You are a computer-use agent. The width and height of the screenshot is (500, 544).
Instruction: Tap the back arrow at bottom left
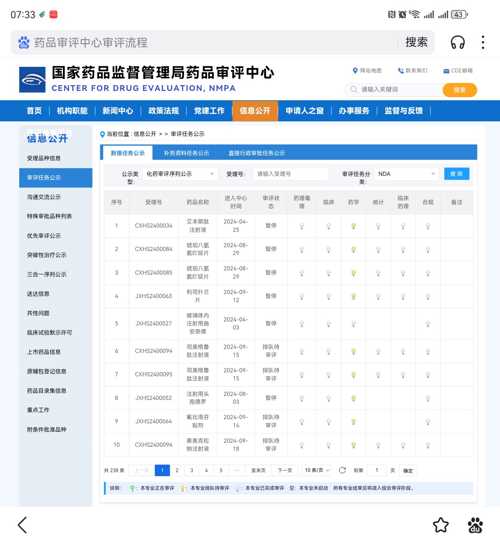[23, 525]
